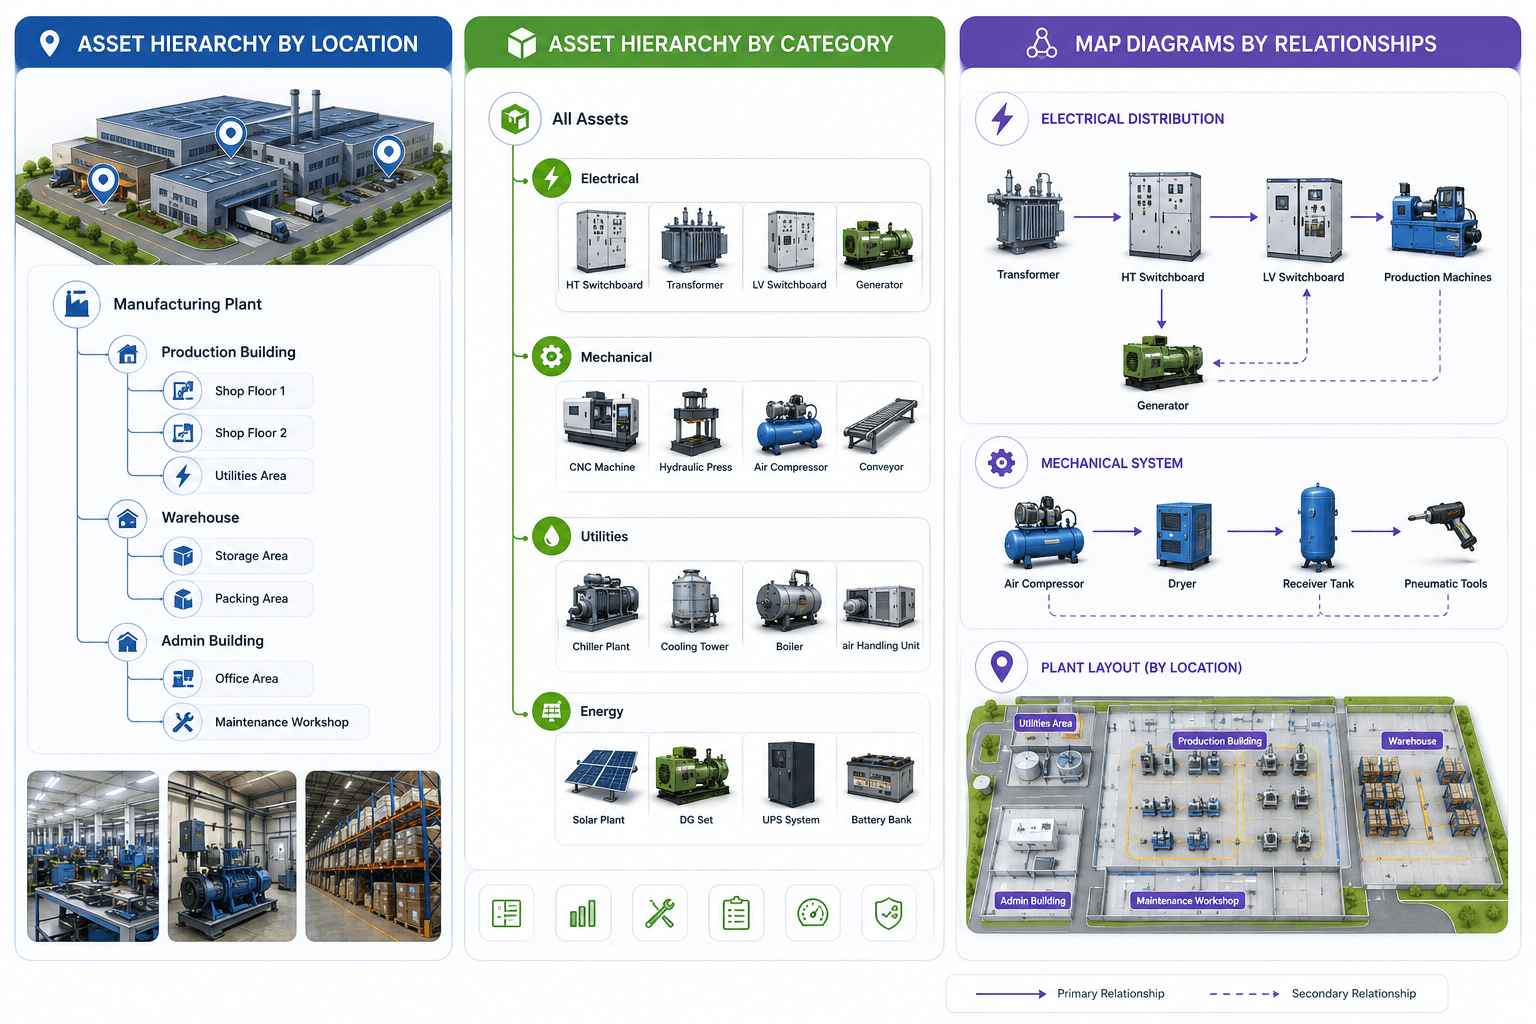
Task: Select Generator node in electrical diagram
Action: [1162, 373]
